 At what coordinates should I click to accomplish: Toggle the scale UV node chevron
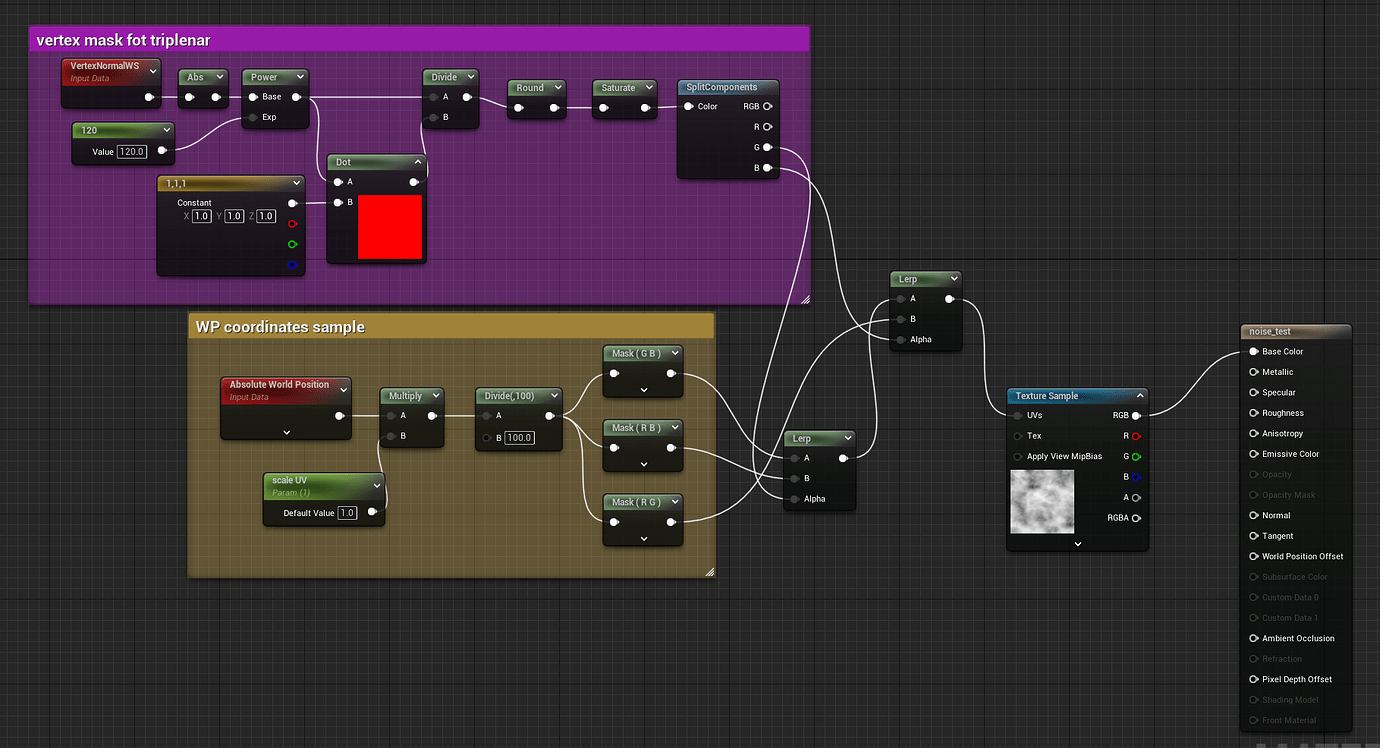point(376,484)
